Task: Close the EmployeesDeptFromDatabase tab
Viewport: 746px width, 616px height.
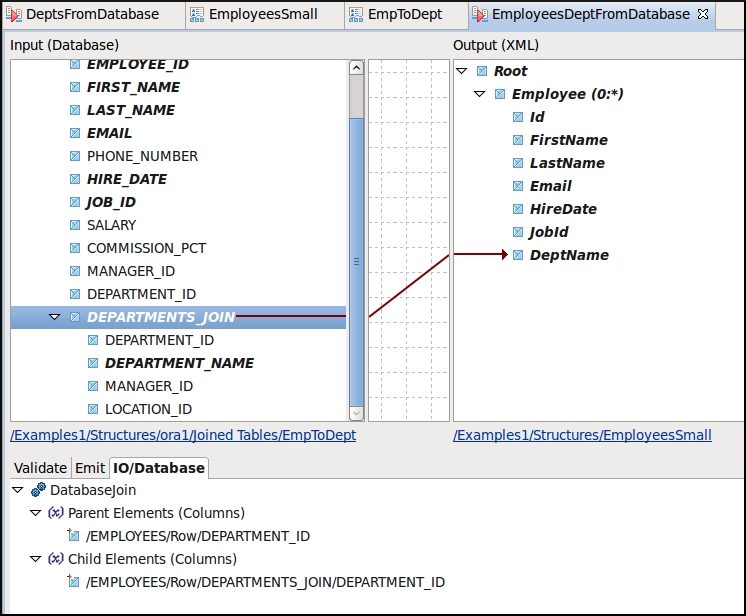Action: 703,14
